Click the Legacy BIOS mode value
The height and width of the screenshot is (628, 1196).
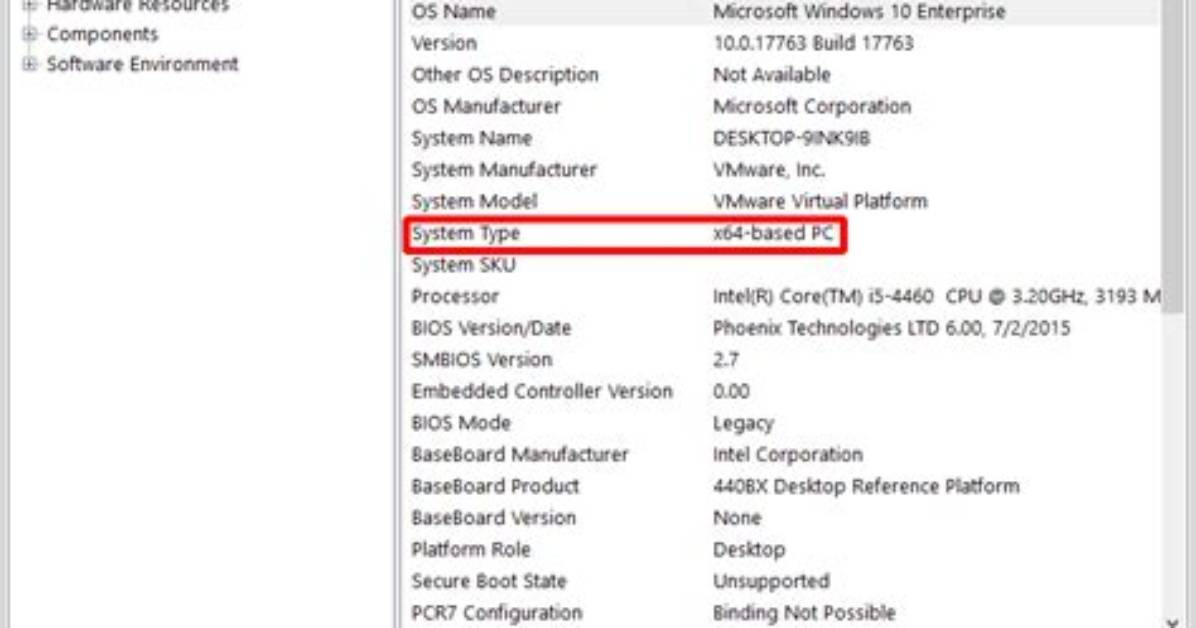pos(743,423)
